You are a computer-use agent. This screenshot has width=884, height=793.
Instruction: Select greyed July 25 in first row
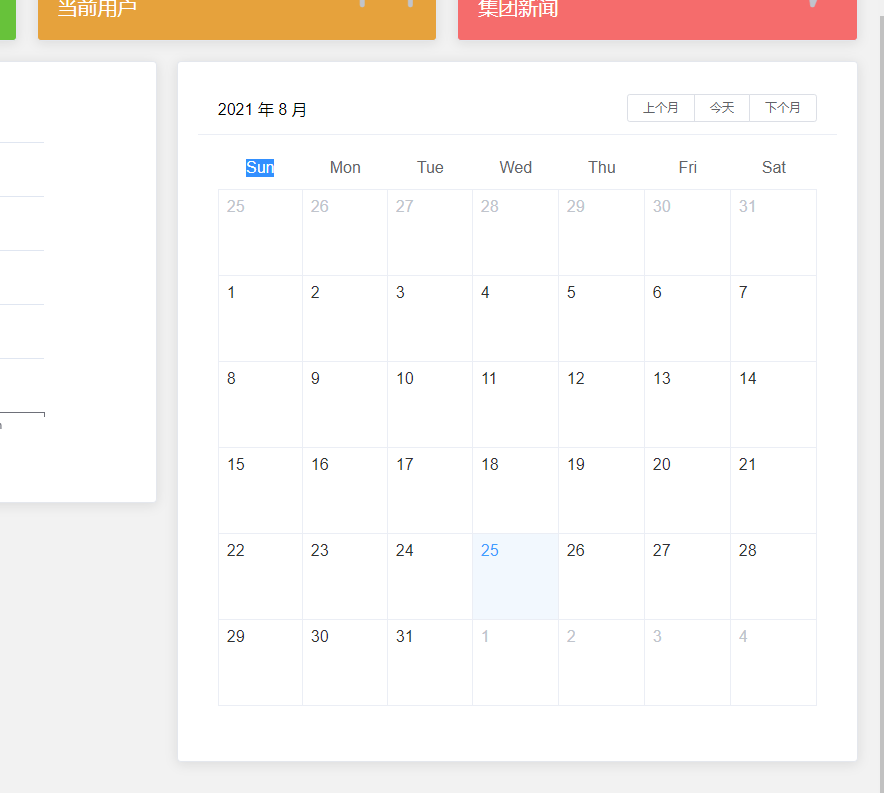point(260,233)
